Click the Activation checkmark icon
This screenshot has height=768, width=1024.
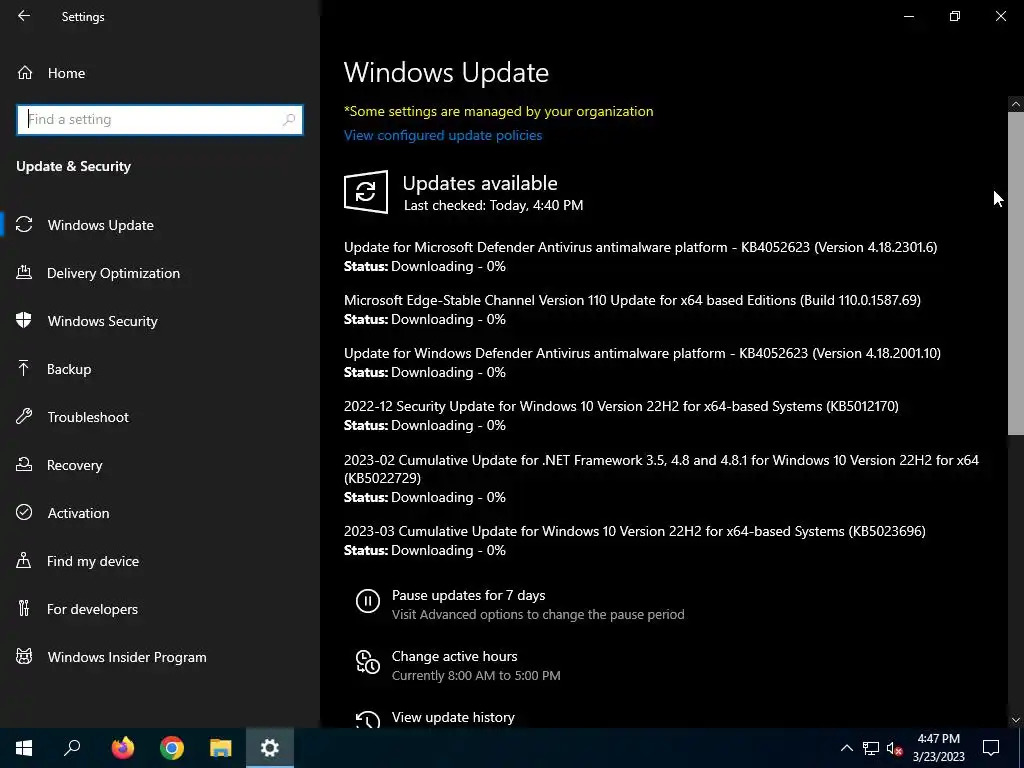(24, 512)
